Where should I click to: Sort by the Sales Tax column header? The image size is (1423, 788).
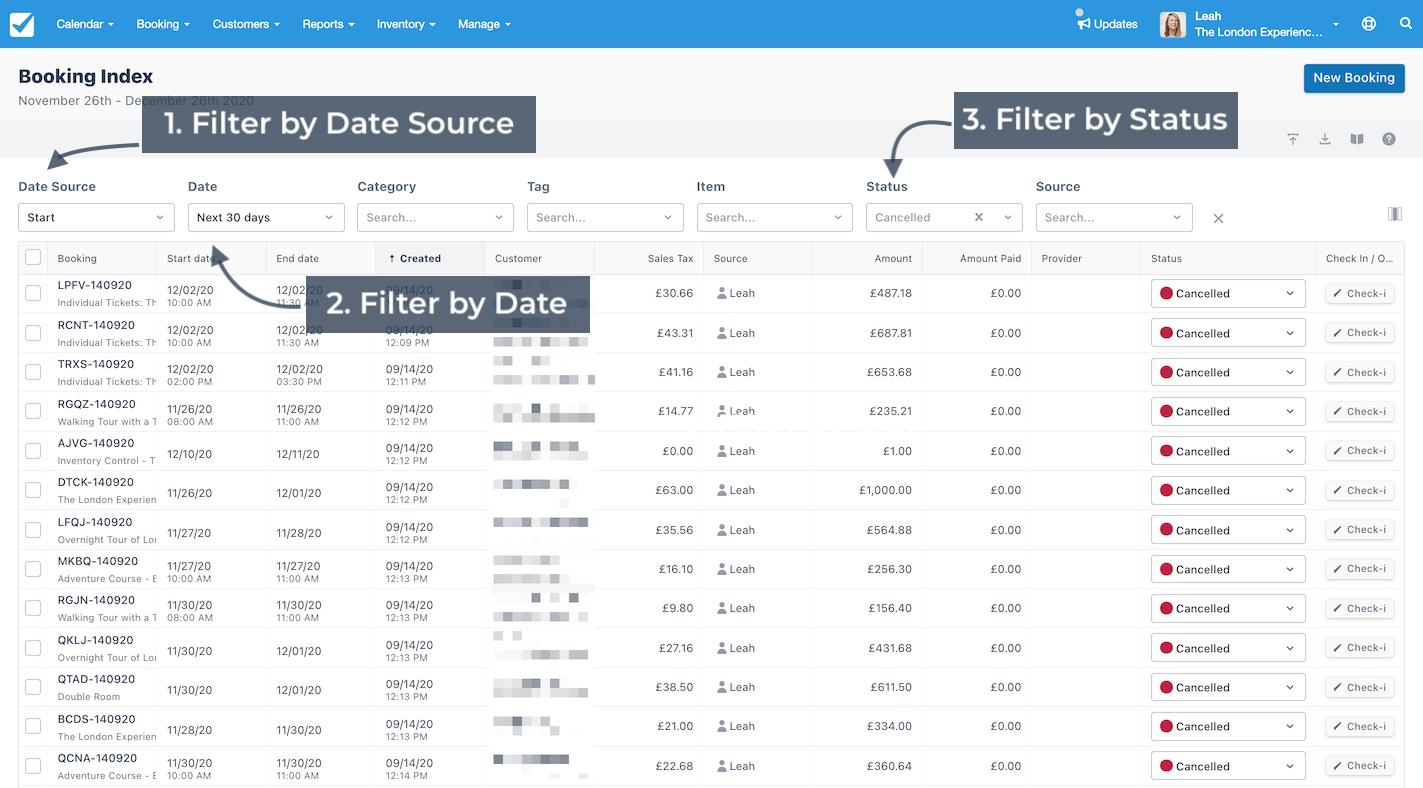click(x=649, y=258)
